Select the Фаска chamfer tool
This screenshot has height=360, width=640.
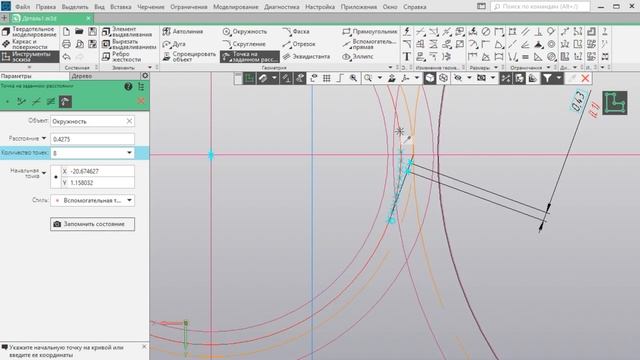pyautogui.click(x=296, y=31)
